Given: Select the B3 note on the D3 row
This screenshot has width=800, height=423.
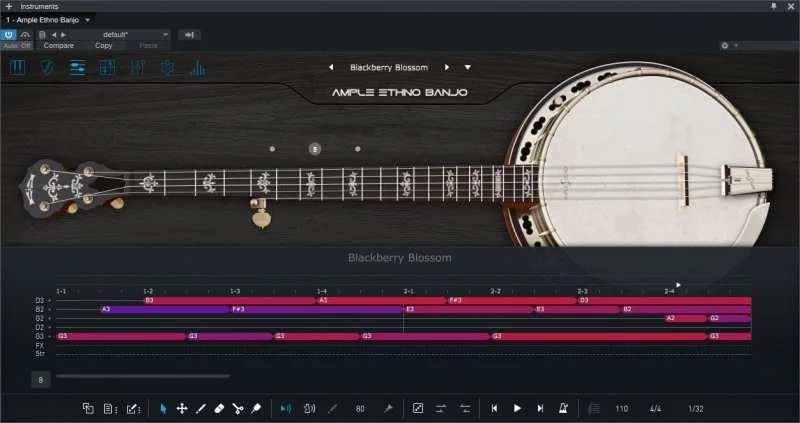Looking at the screenshot, I should coord(230,301).
